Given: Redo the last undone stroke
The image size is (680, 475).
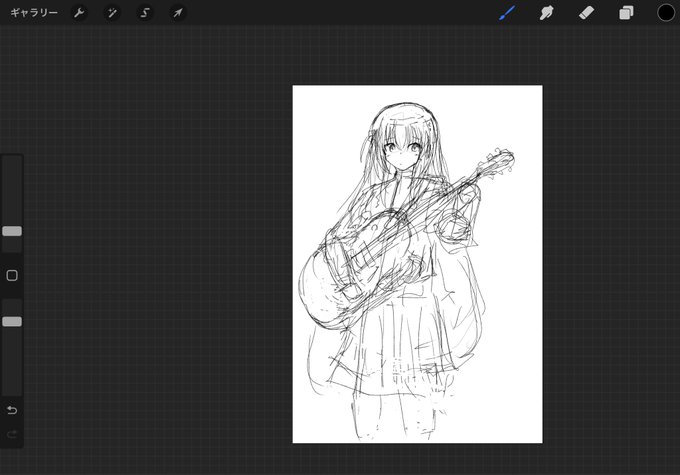Looking at the screenshot, I should pos(12,434).
